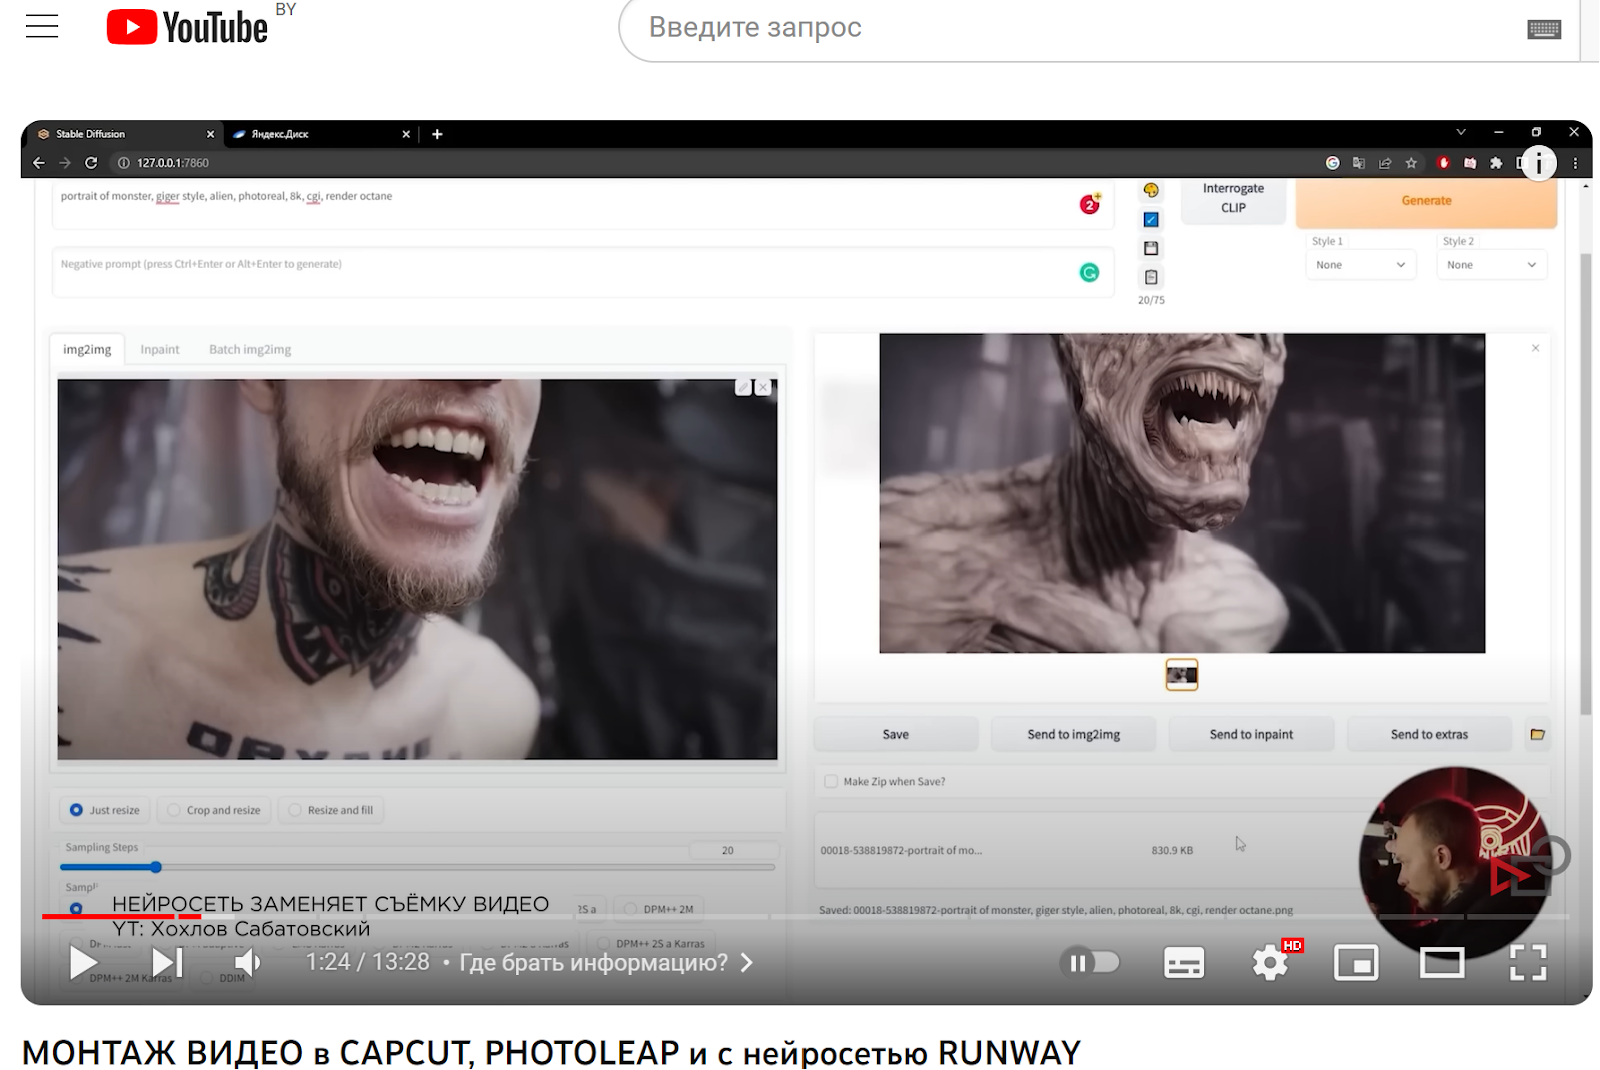Select the Stable Diffusion browser tab
The height and width of the screenshot is (1070, 1600).
125,134
